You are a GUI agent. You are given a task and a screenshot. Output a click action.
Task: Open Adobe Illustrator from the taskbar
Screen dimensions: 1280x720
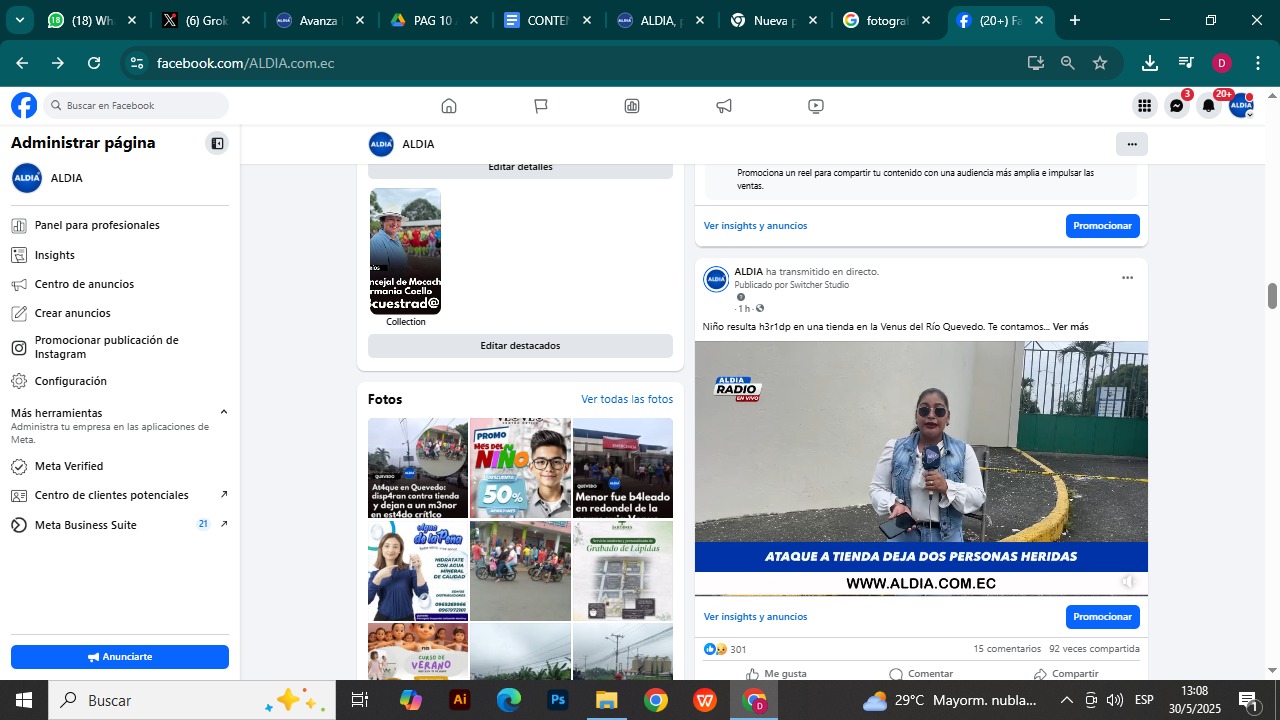pyautogui.click(x=460, y=700)
